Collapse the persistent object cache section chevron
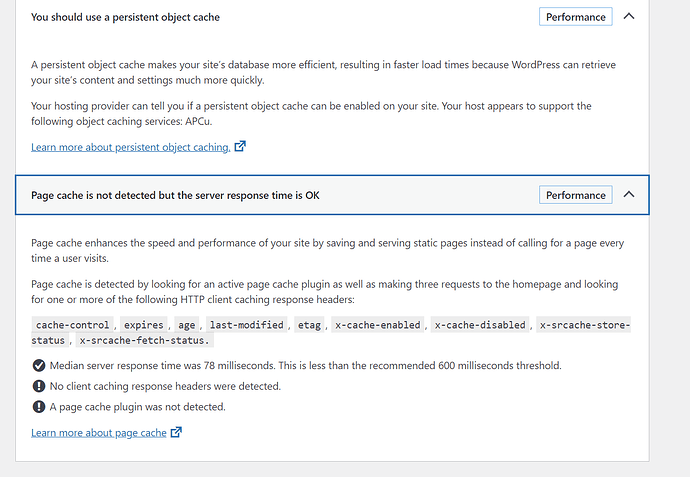Viewport: 690px width, 477px height. 629,17
